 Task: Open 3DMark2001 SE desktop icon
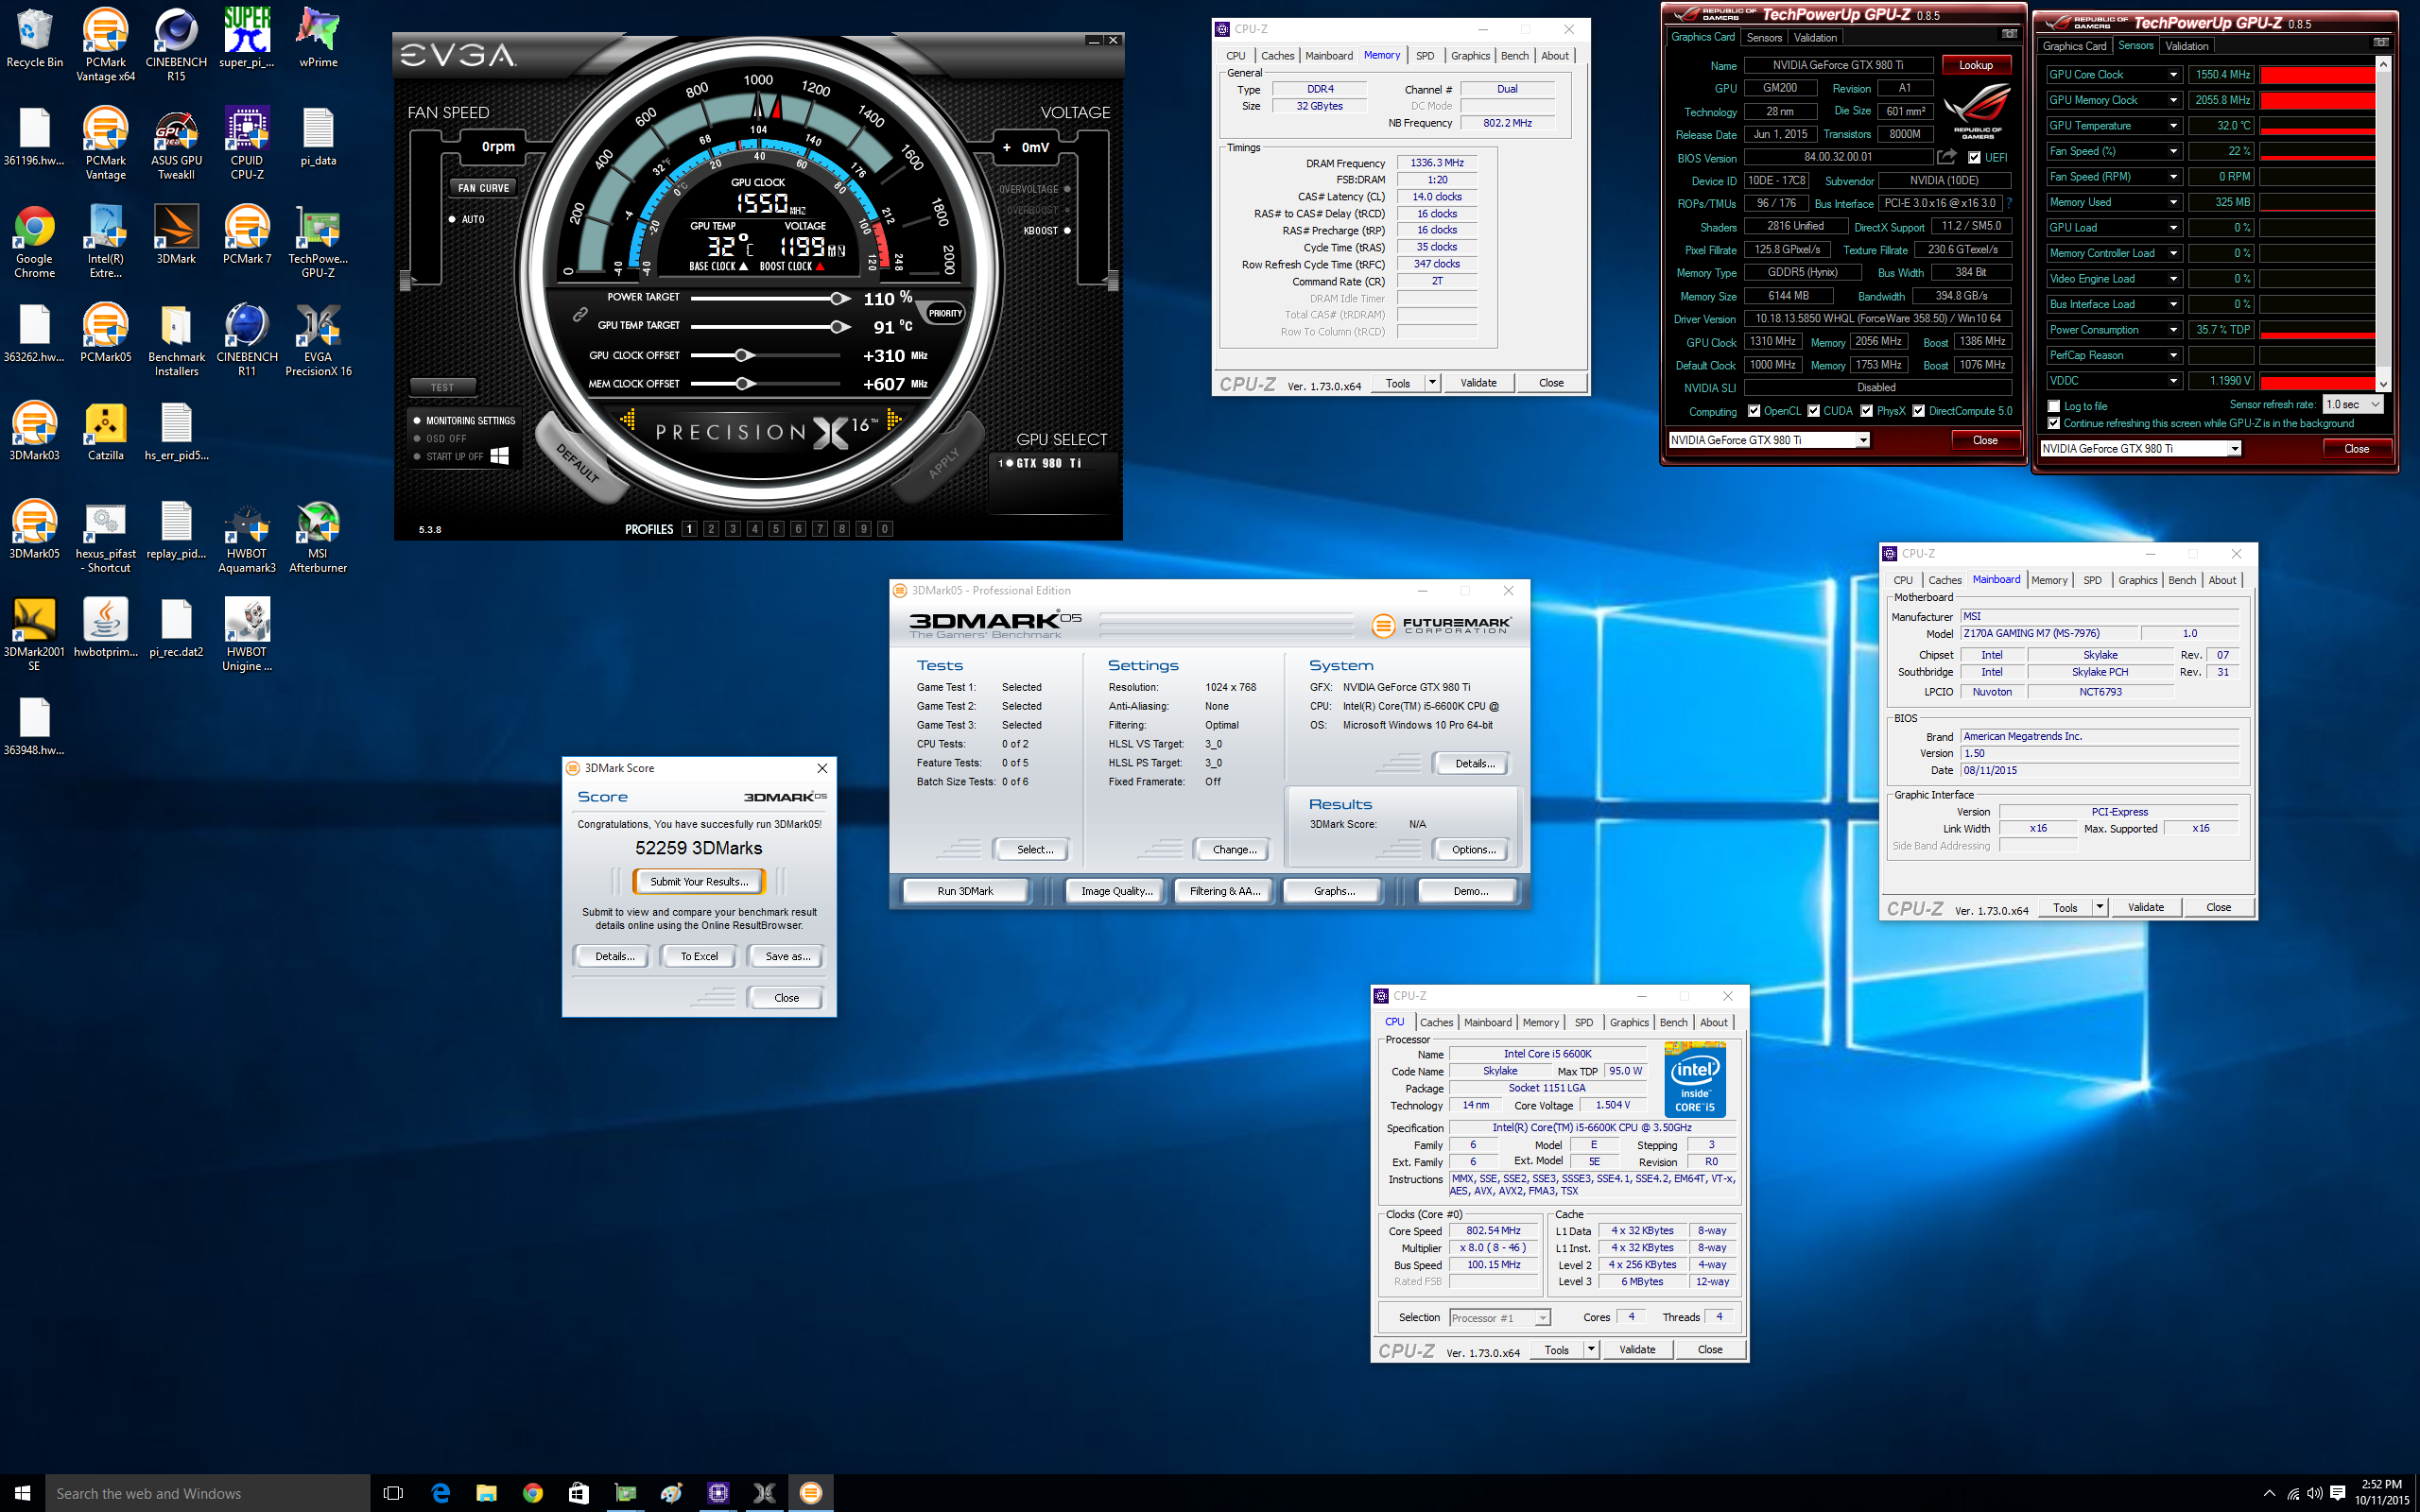pyautogui.click(x=34, y=635)
